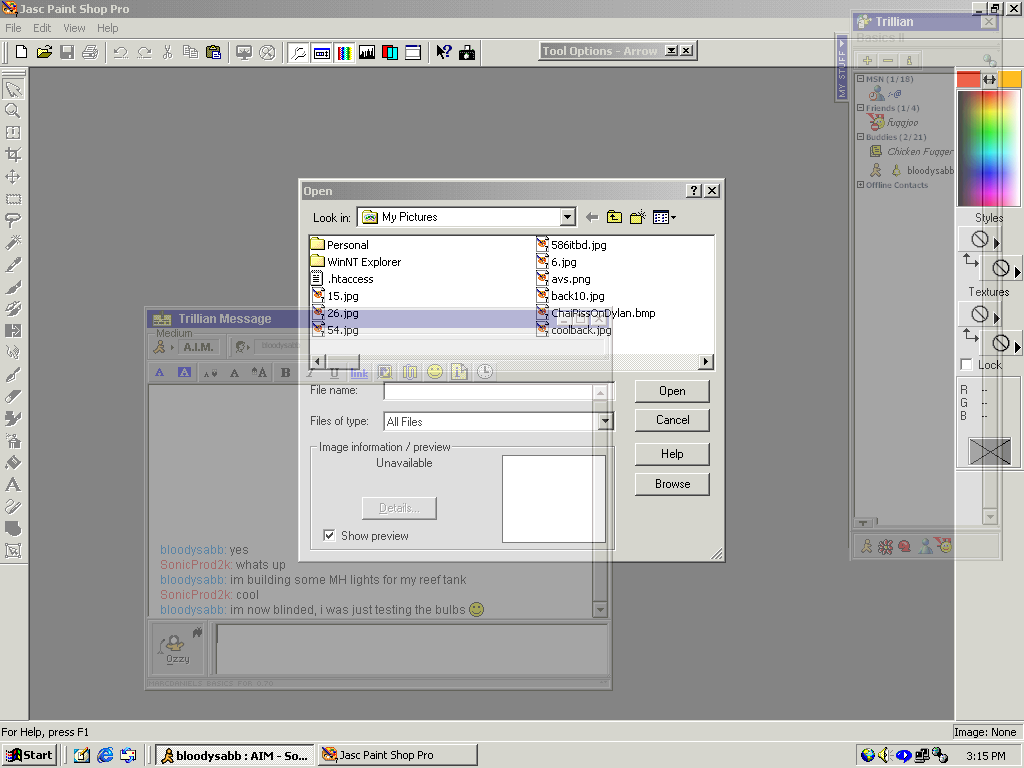Open the Help menu

107,28
